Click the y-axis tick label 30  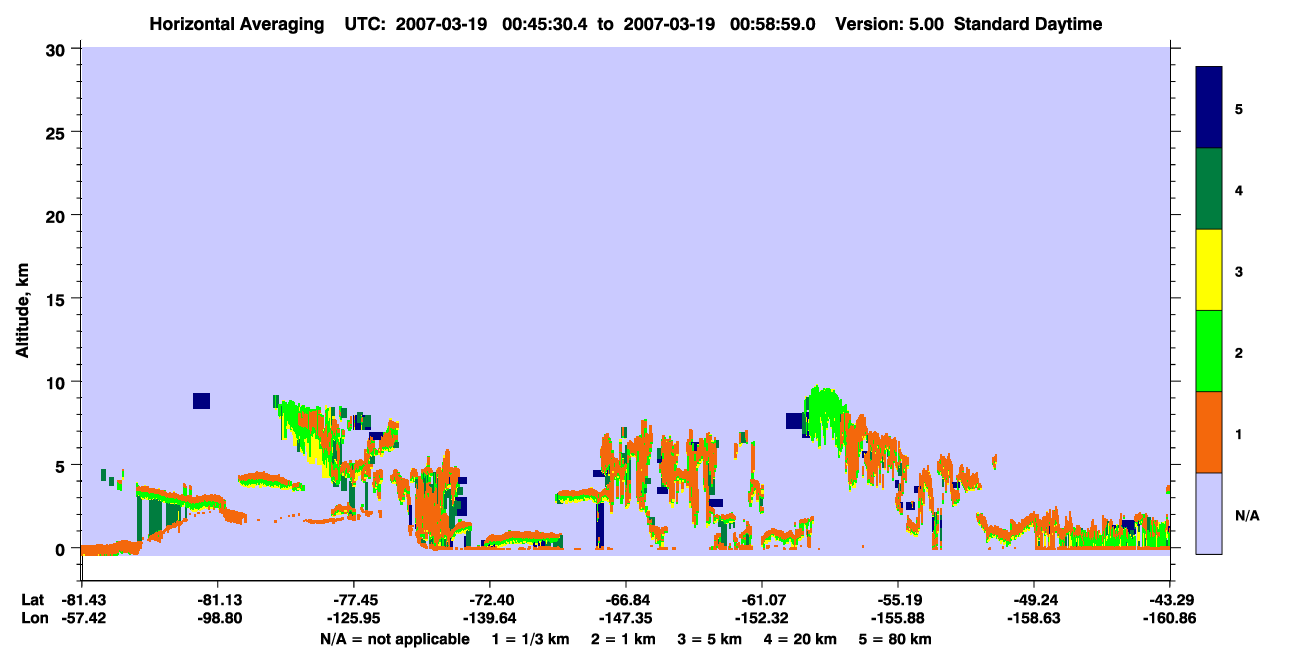58,49
